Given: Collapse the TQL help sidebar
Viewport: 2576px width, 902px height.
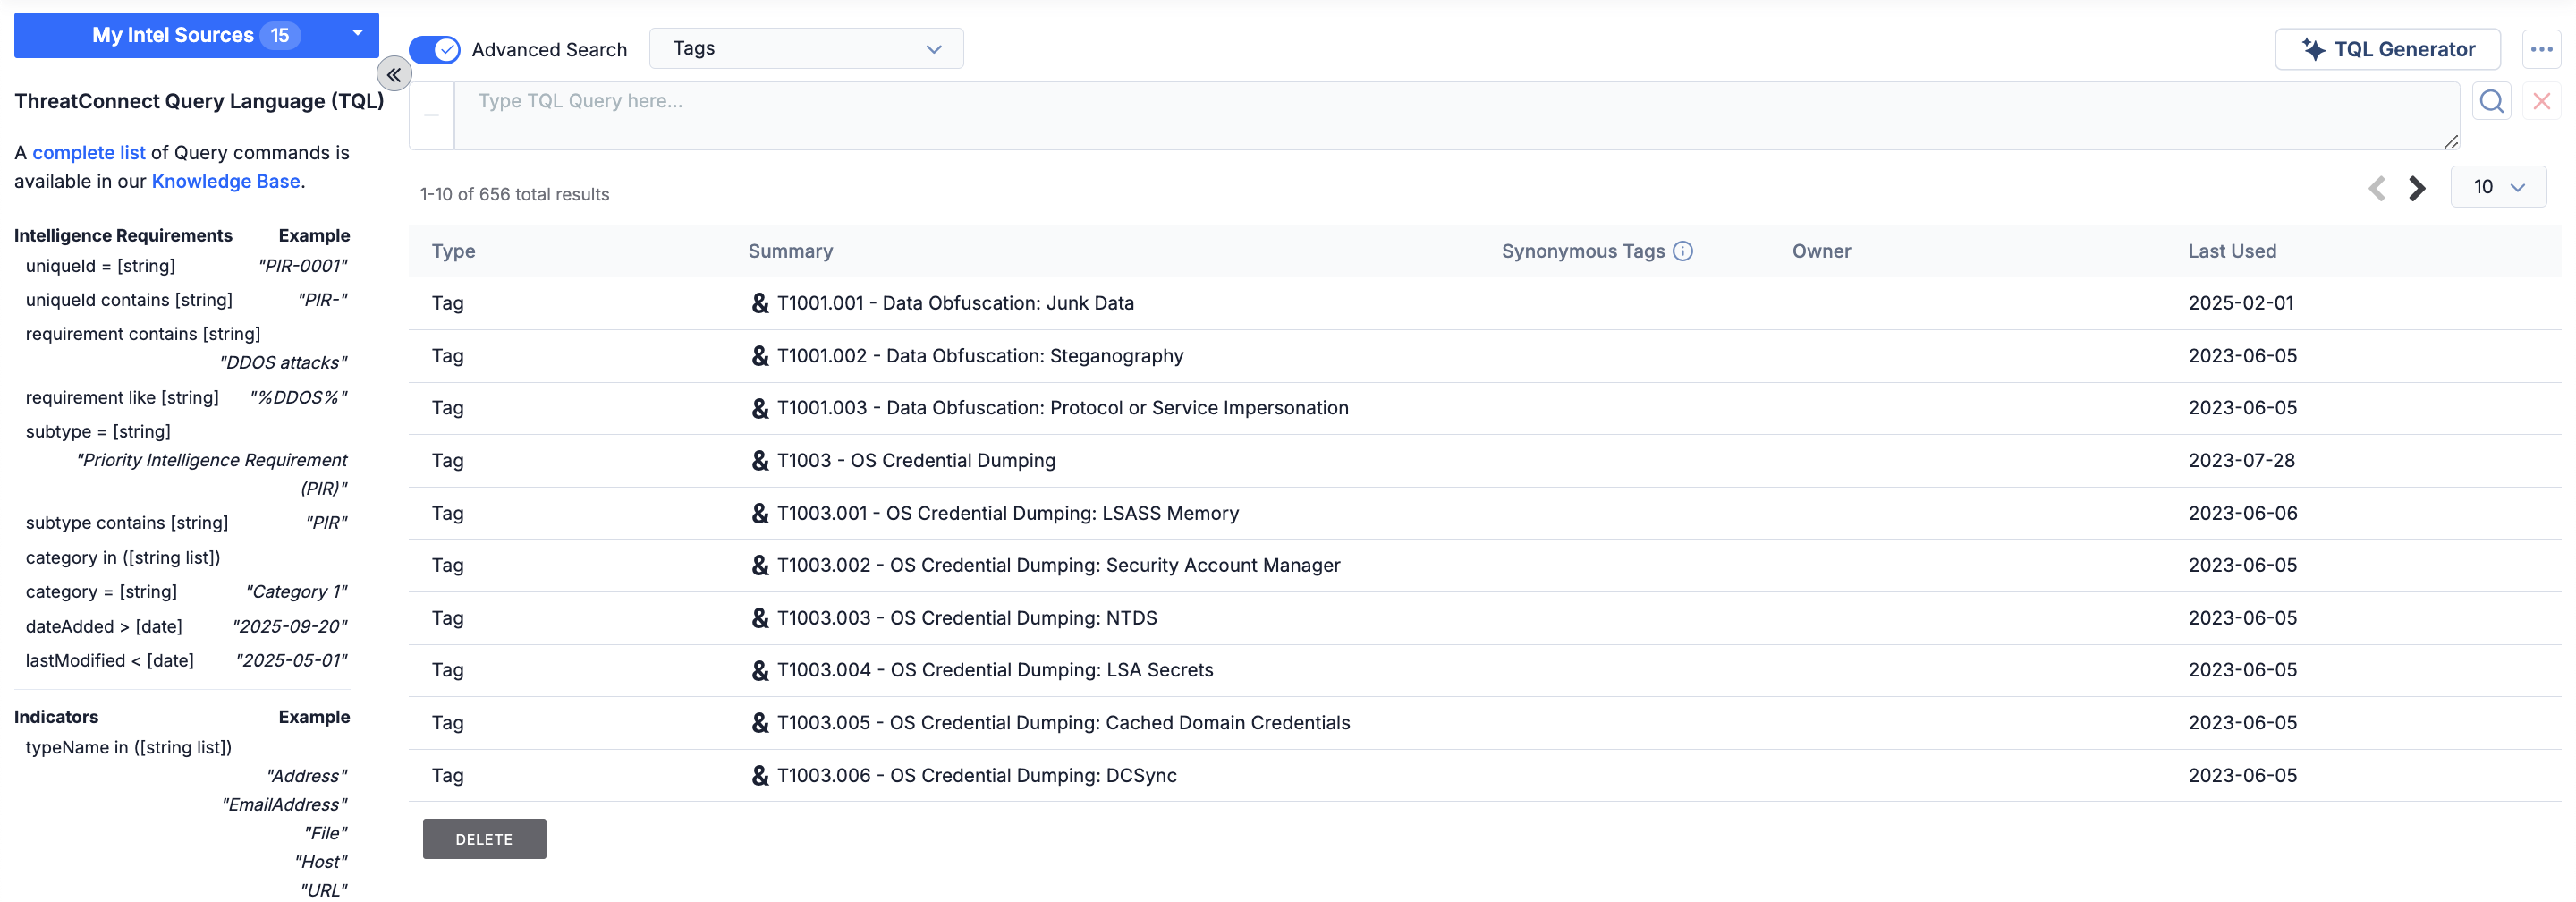Looking at the screenshot, I should pos(394,74).
